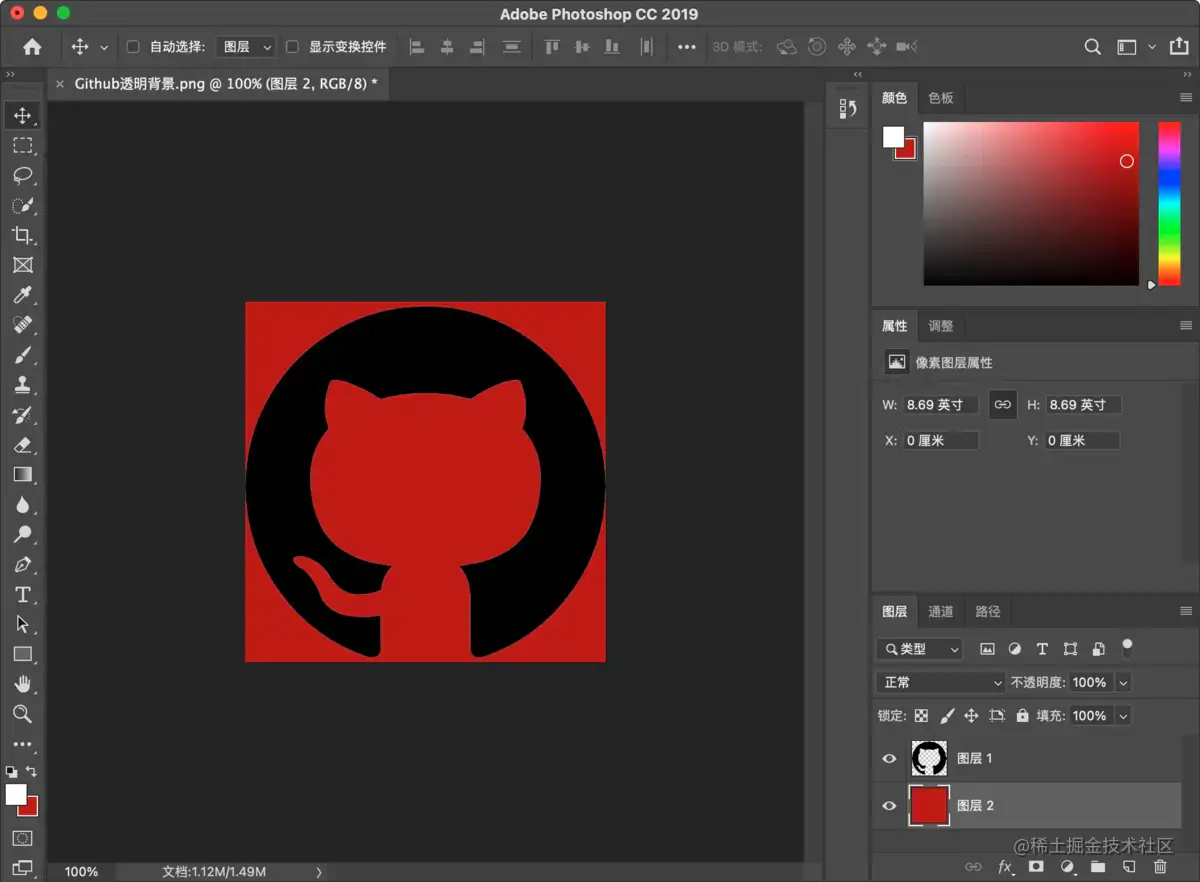The height and width of the screenshot is (882, 1200).
Task: Open the 图层 auto-select target dropdown
Action: pyautogui.click(x=246, y=47)
